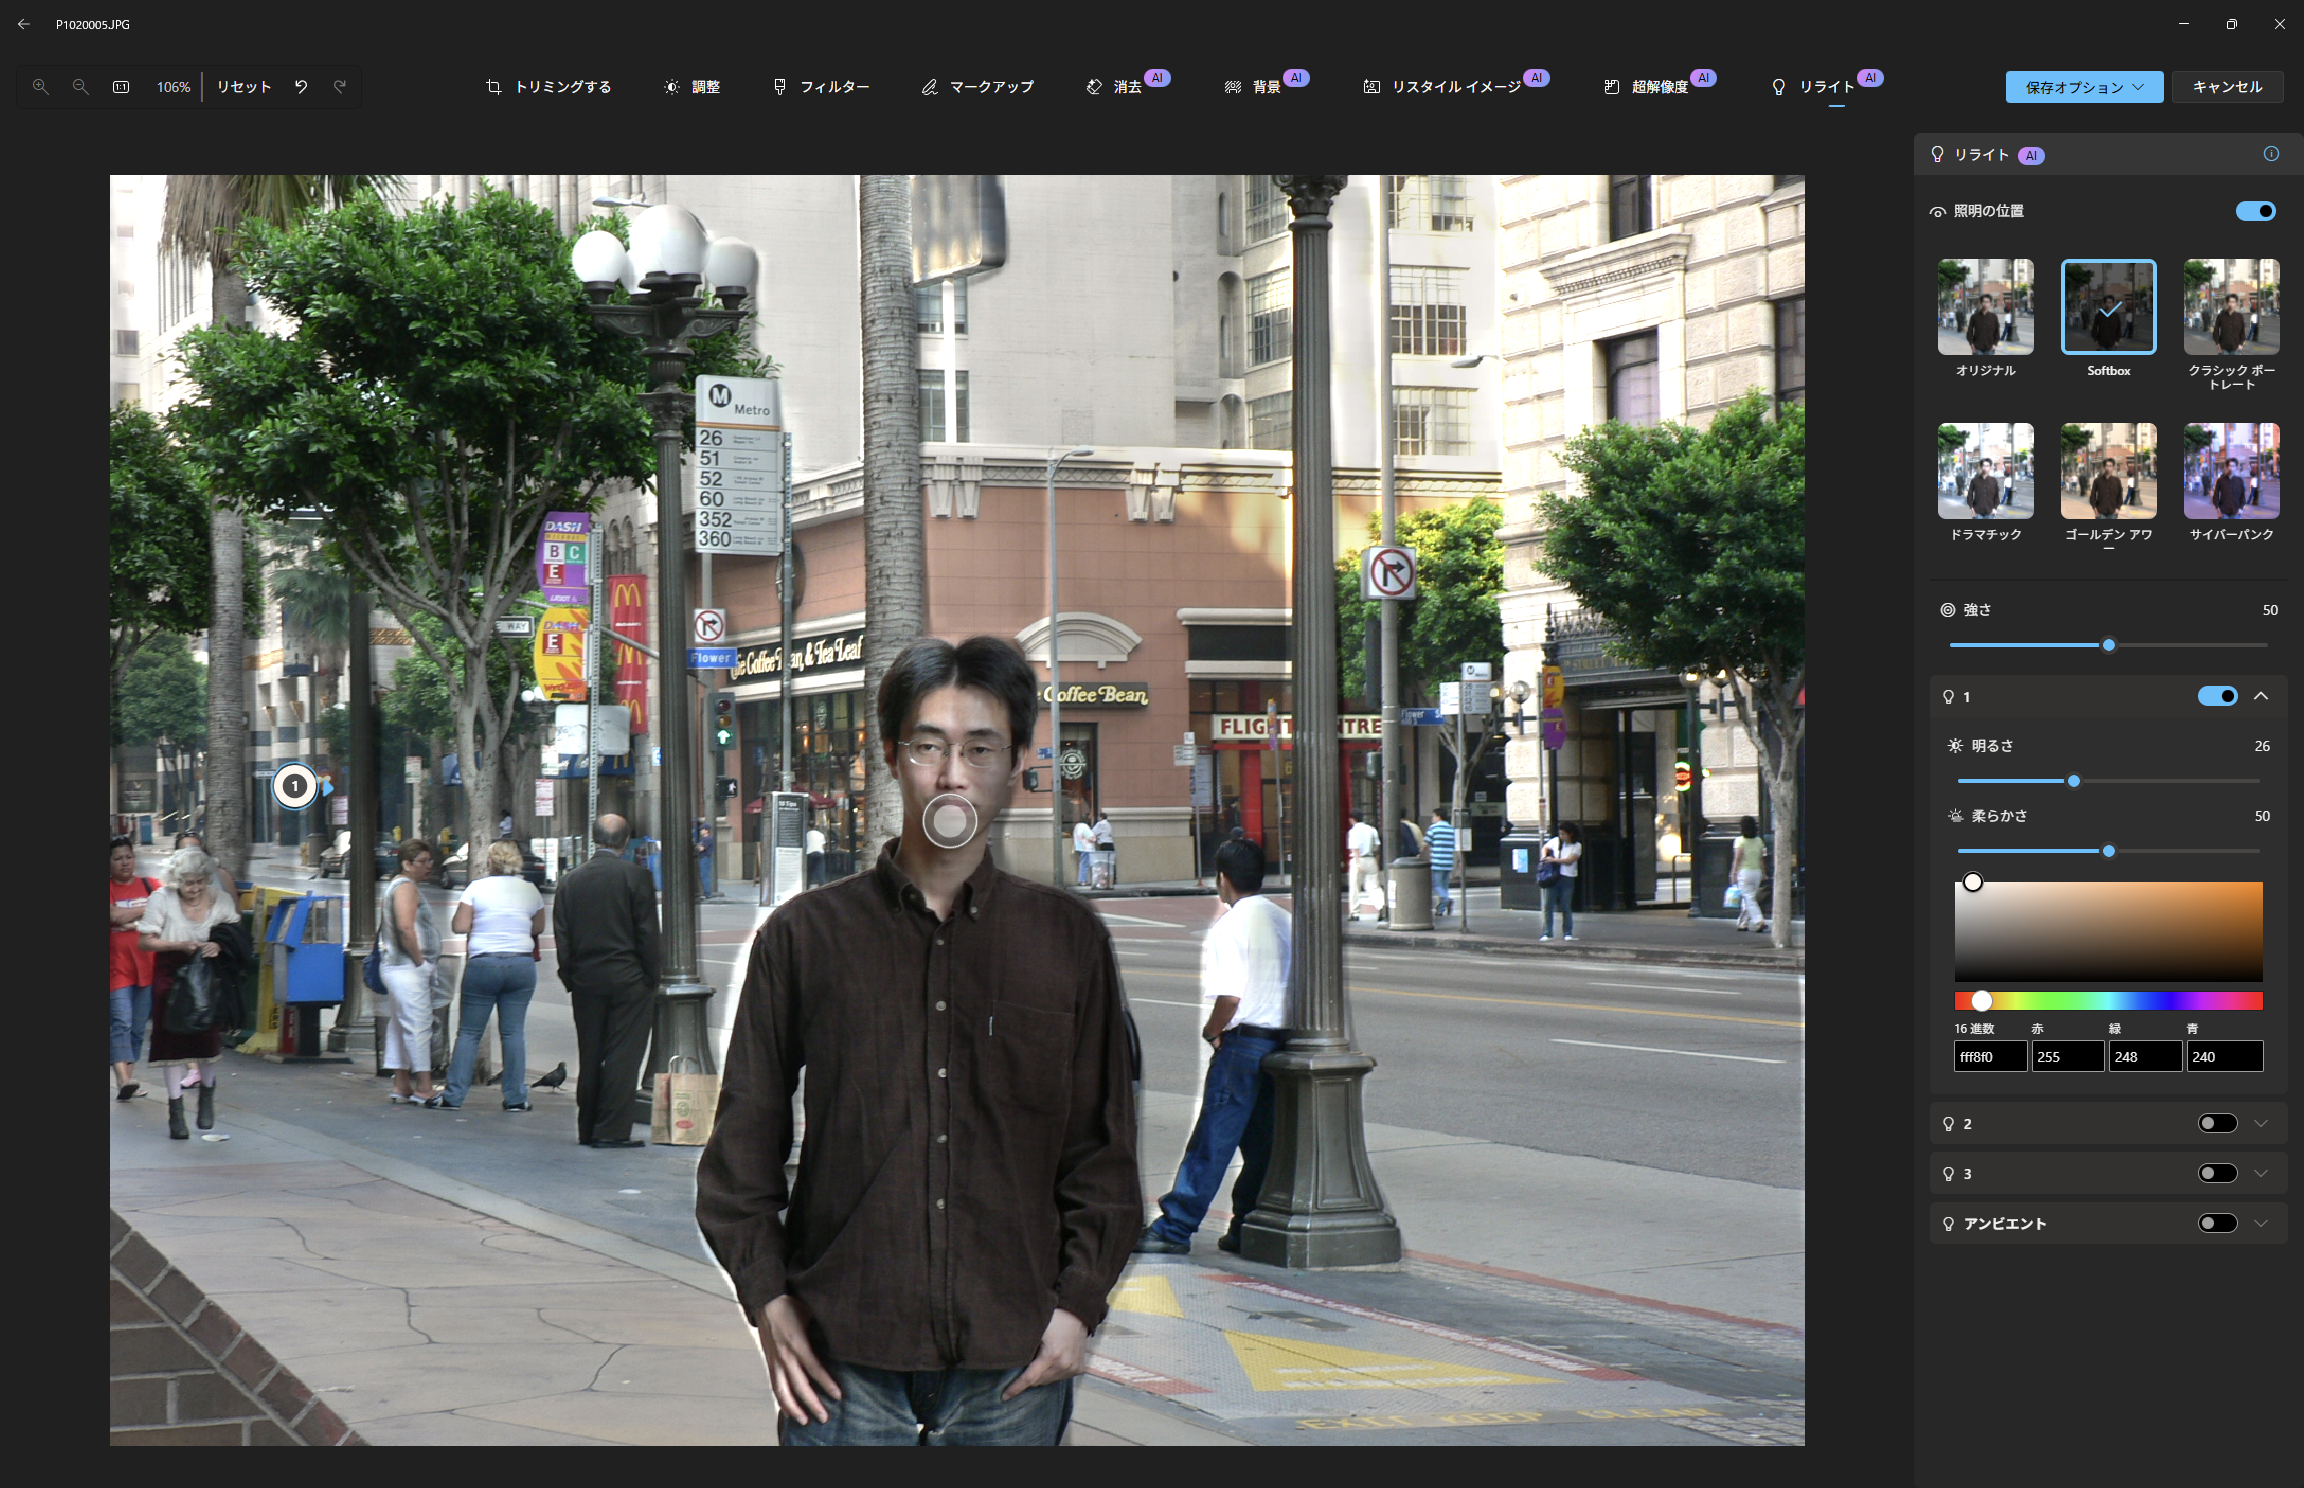
Task: Click the fit-to-window view icon
Action: [x=121, y=87]
